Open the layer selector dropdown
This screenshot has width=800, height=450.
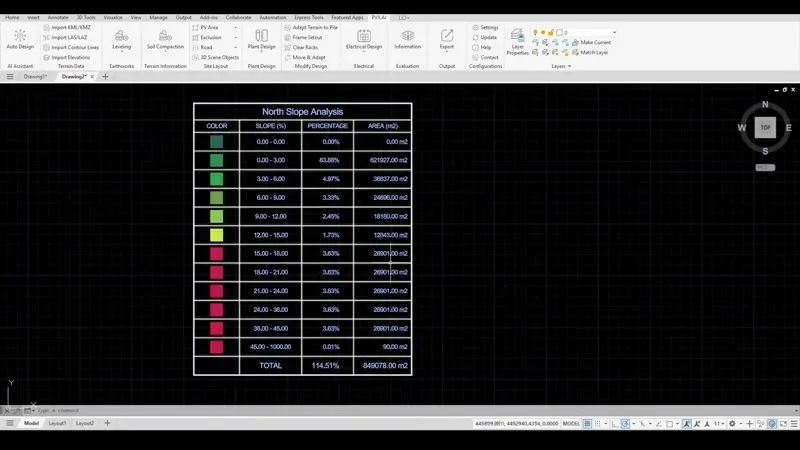point(614,33)
